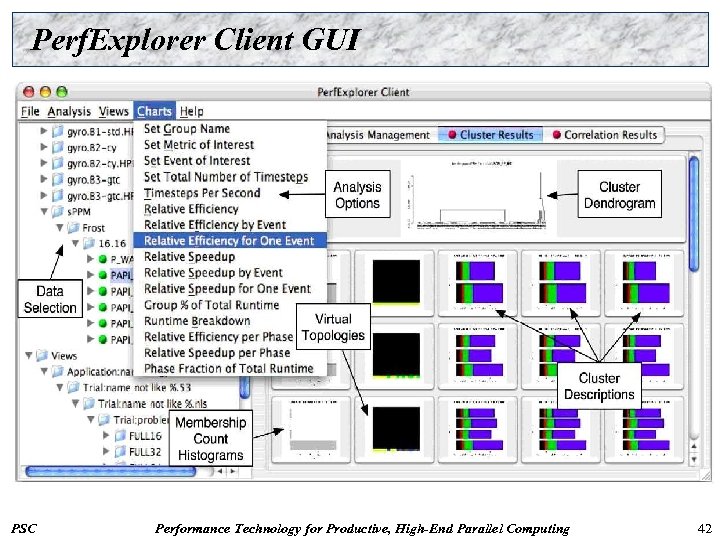The width and height of the screenshot is (720, 540).
Task: Expand the gyro.B3-gtc tree node
Action: (44, 179)
